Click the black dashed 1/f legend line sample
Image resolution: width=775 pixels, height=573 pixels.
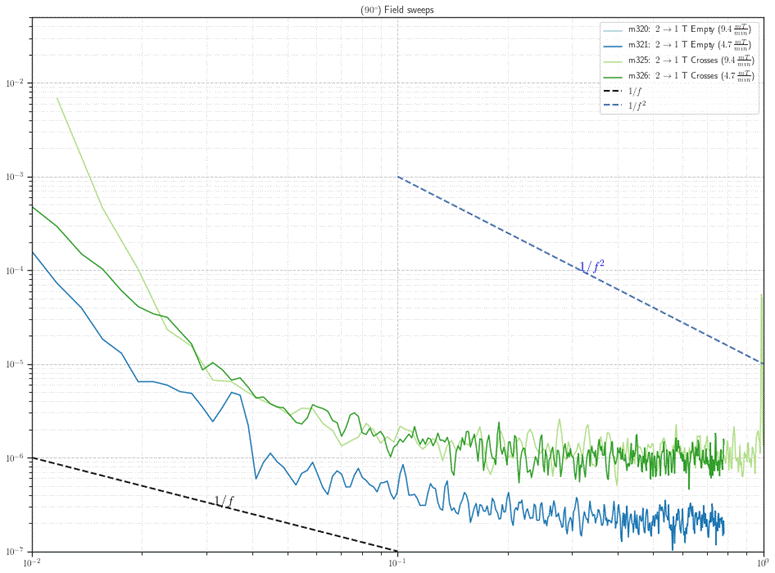click(x=612, y=90)
